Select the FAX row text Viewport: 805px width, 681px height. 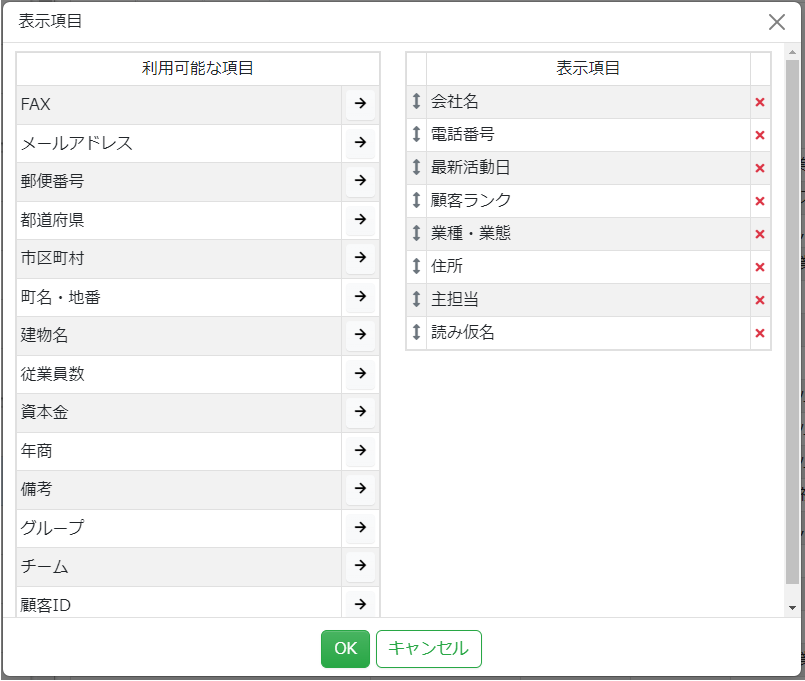[35, 104]
